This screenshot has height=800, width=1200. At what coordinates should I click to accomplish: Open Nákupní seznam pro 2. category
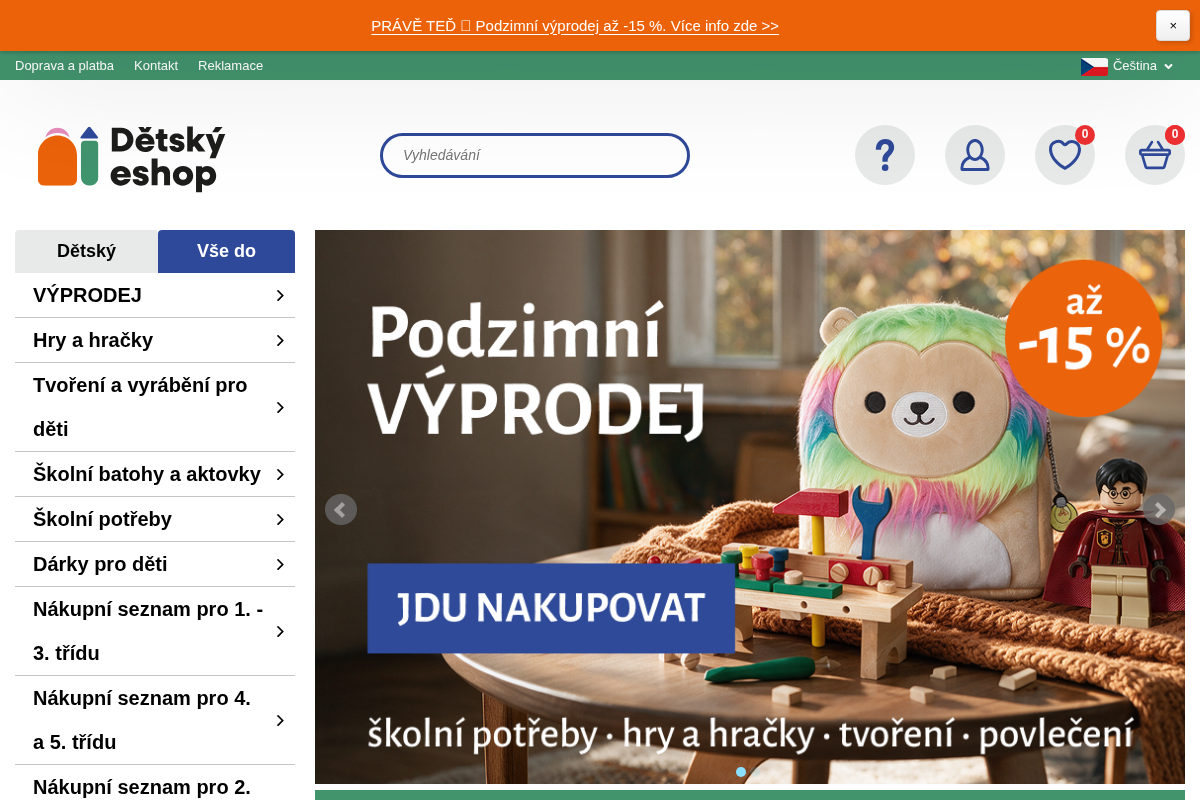click(x=142, y=786)
